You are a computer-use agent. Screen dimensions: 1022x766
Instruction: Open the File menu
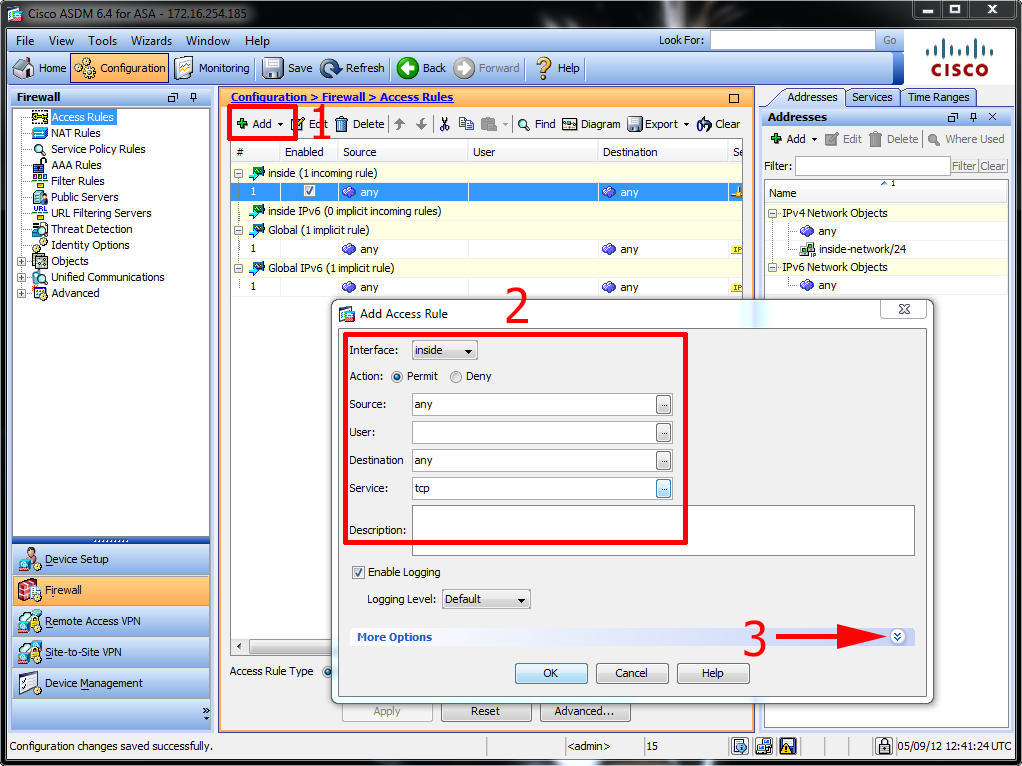tap(25, 40)
